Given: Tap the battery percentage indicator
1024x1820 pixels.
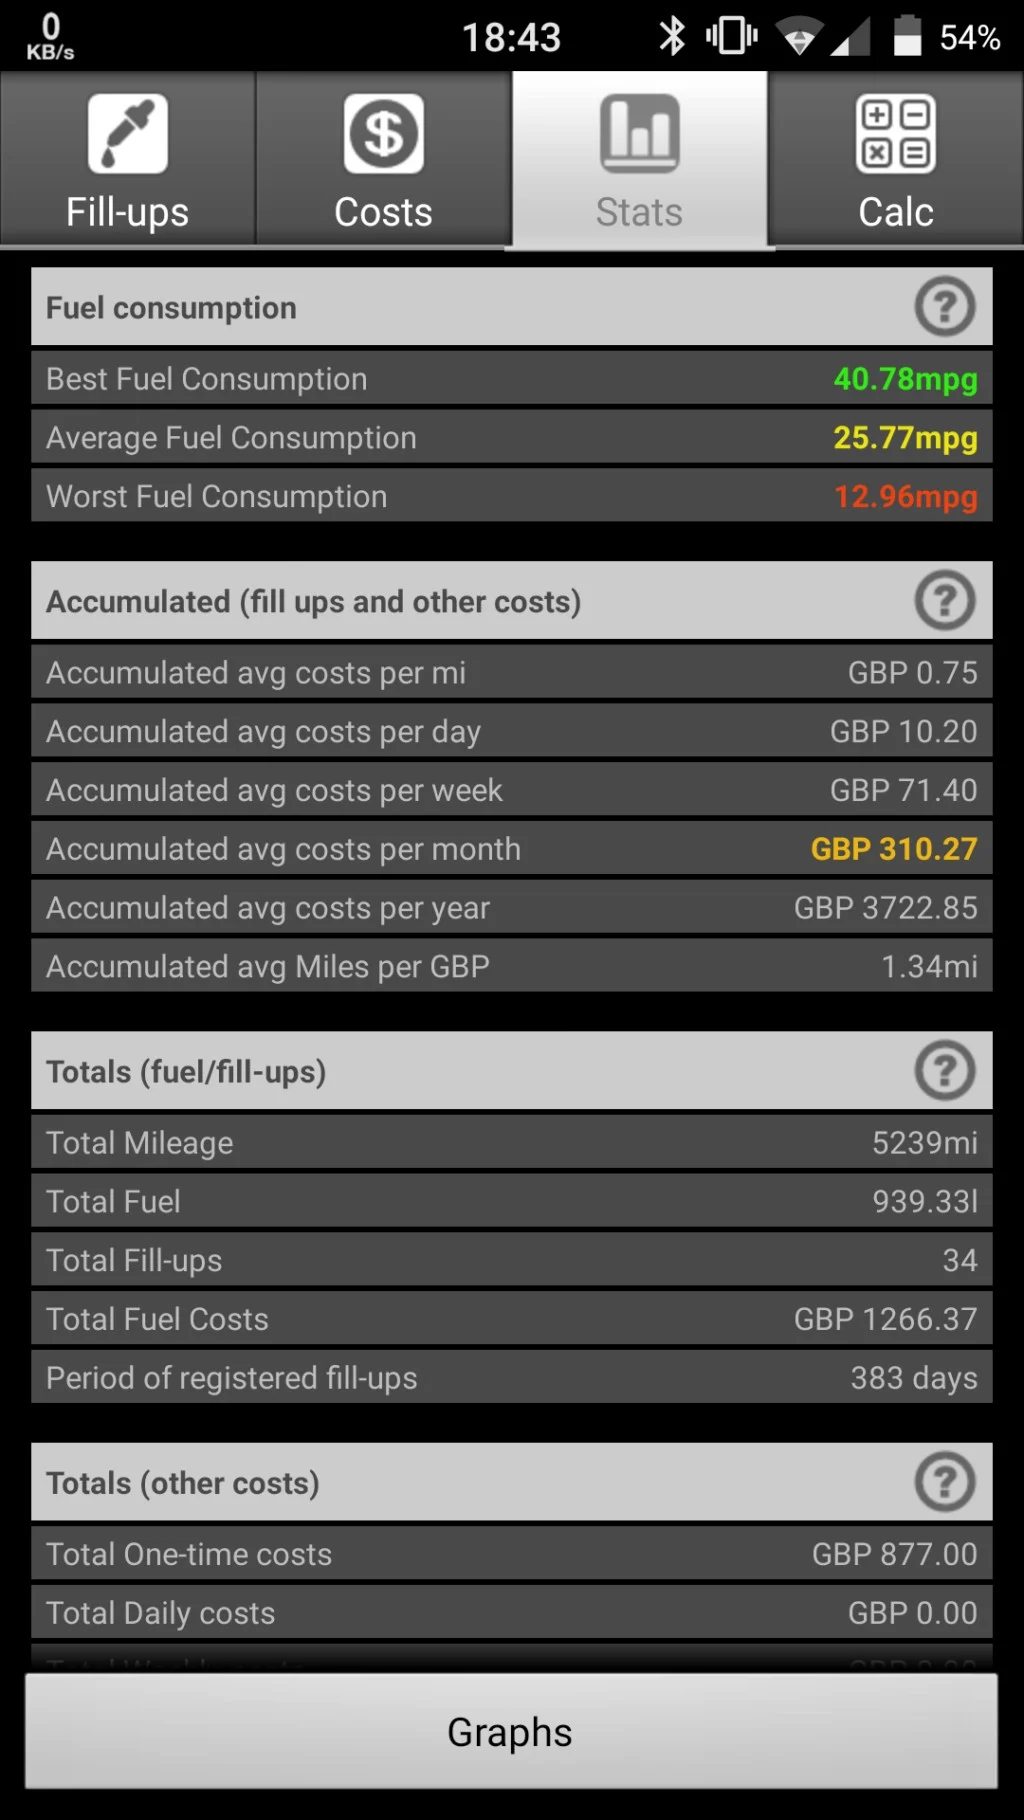Looking at the screenshot, I should [969, 38].
